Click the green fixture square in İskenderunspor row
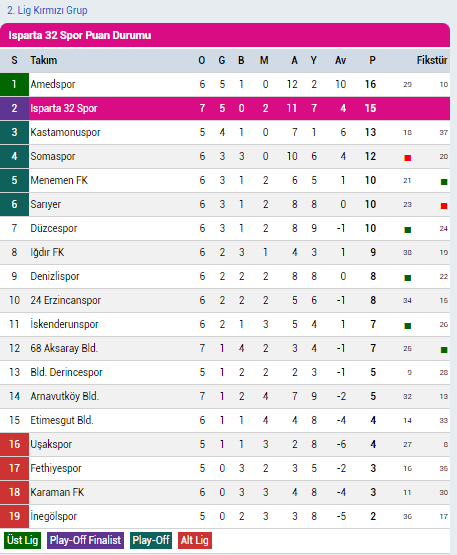 click(407, 326)
